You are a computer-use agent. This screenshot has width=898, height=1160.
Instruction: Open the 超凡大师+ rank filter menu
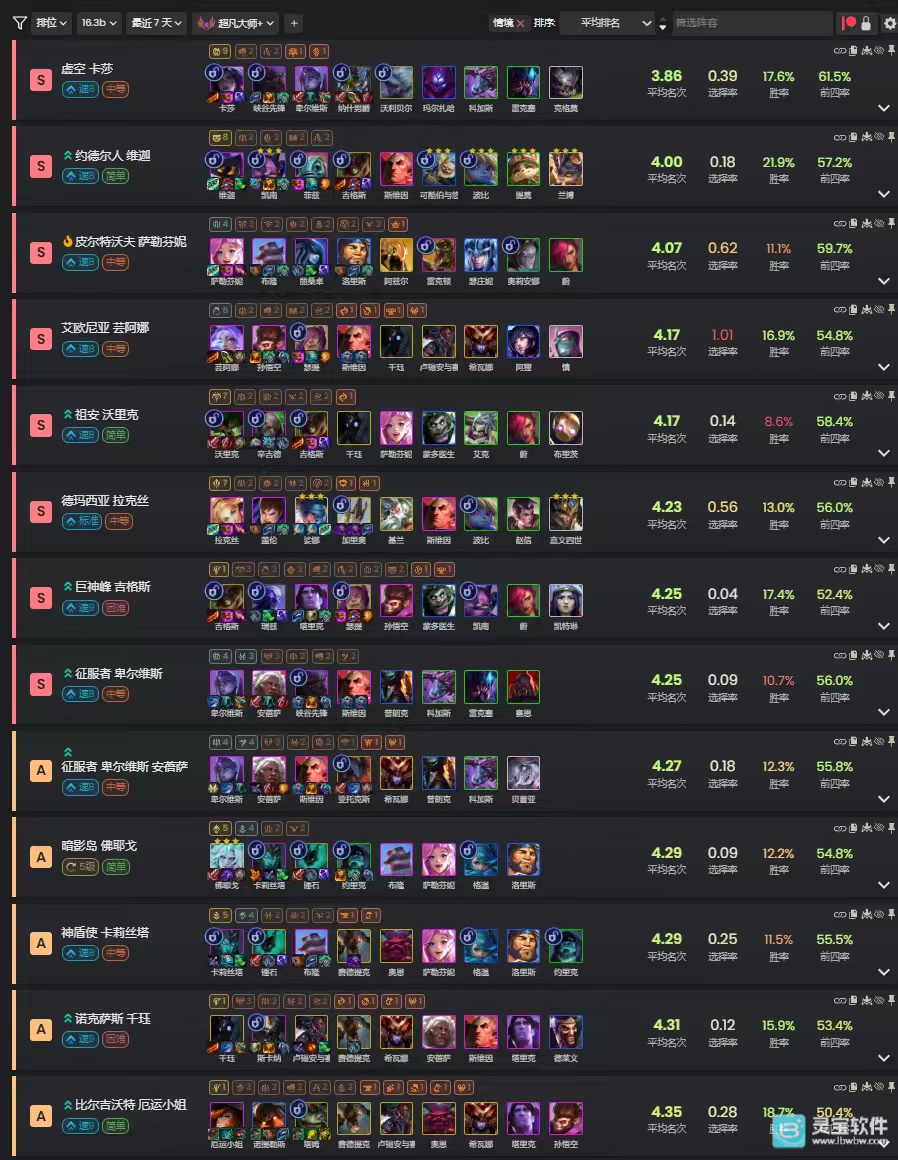coord(235,23)
